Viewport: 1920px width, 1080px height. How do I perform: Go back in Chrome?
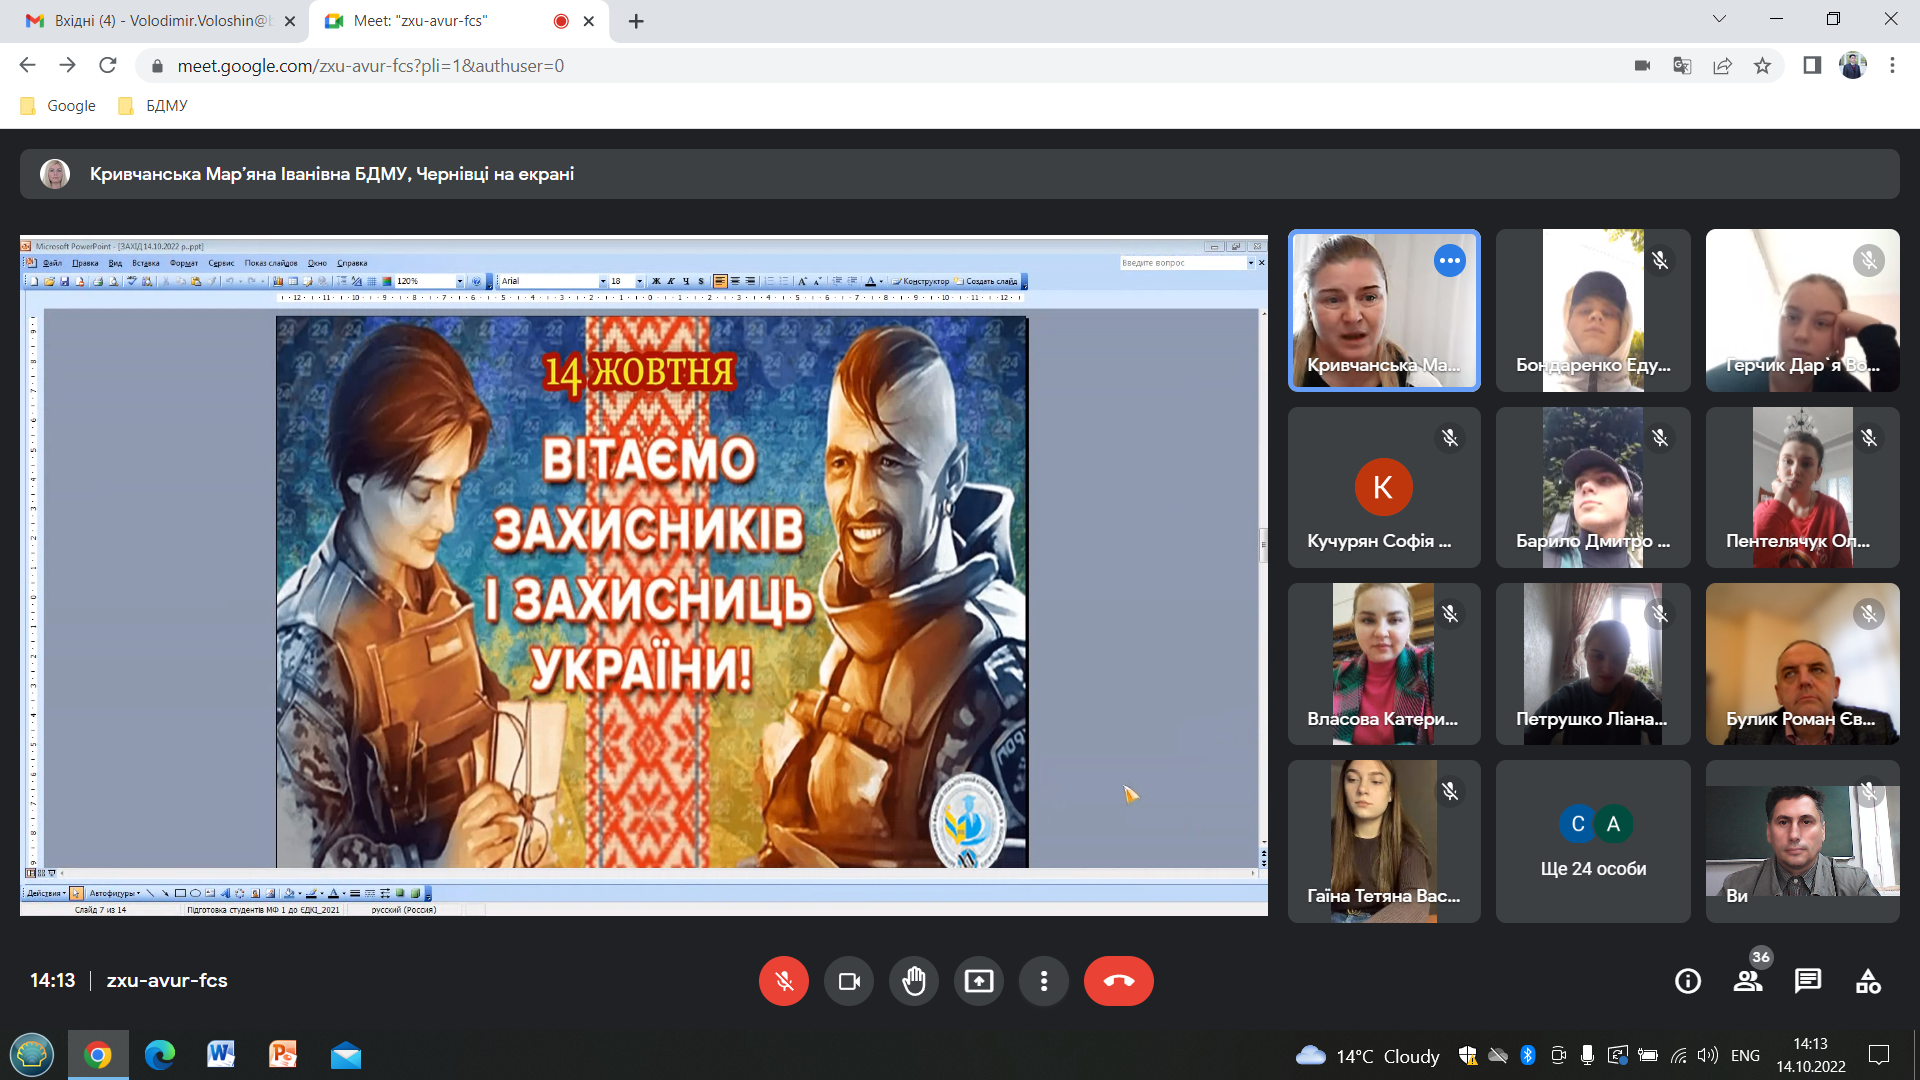(27, 66)
